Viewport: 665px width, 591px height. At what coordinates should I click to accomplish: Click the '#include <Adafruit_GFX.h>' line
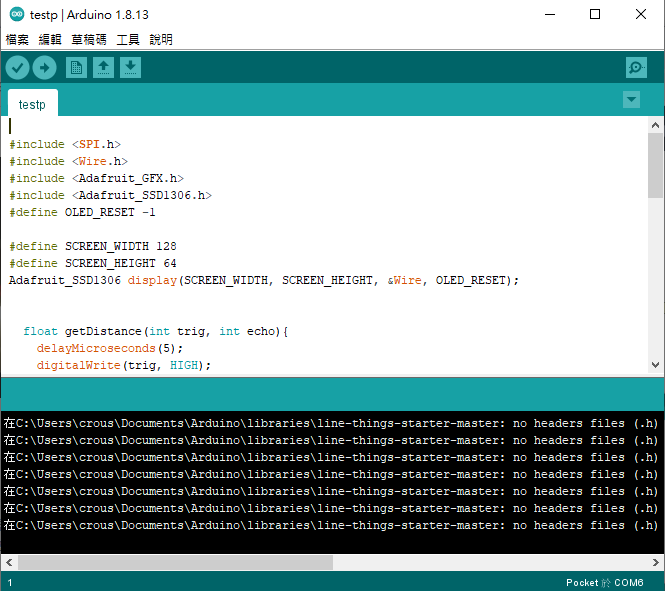(x=97, y=178)
